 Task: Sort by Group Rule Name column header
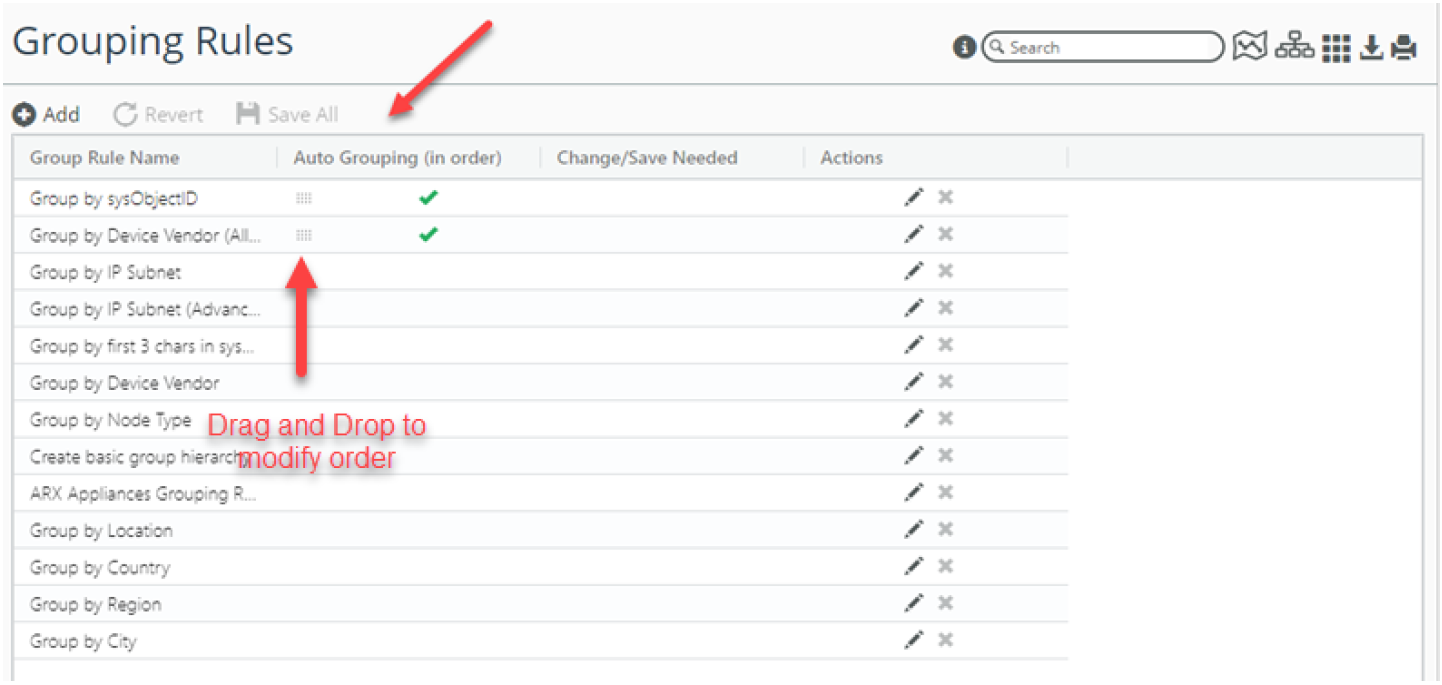coord(105,158)
